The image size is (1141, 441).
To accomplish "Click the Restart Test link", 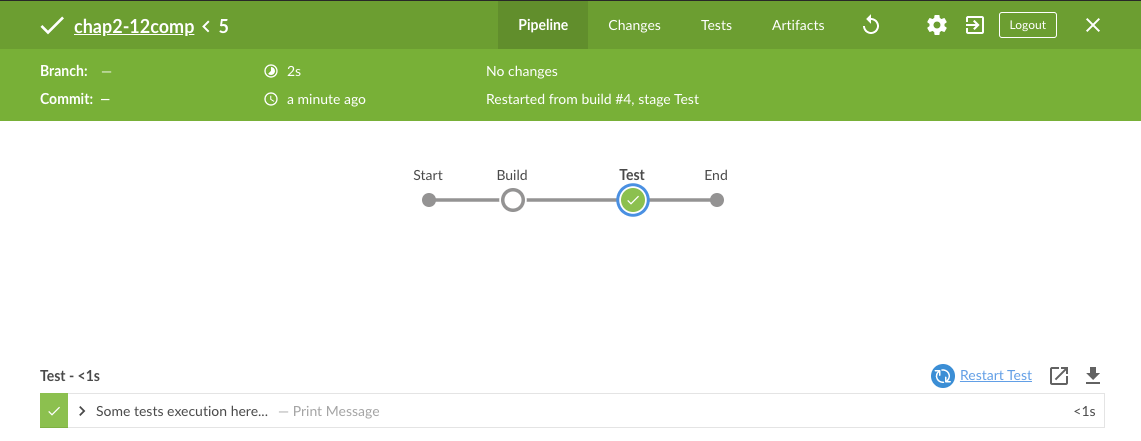I will (x=996, y=376).
